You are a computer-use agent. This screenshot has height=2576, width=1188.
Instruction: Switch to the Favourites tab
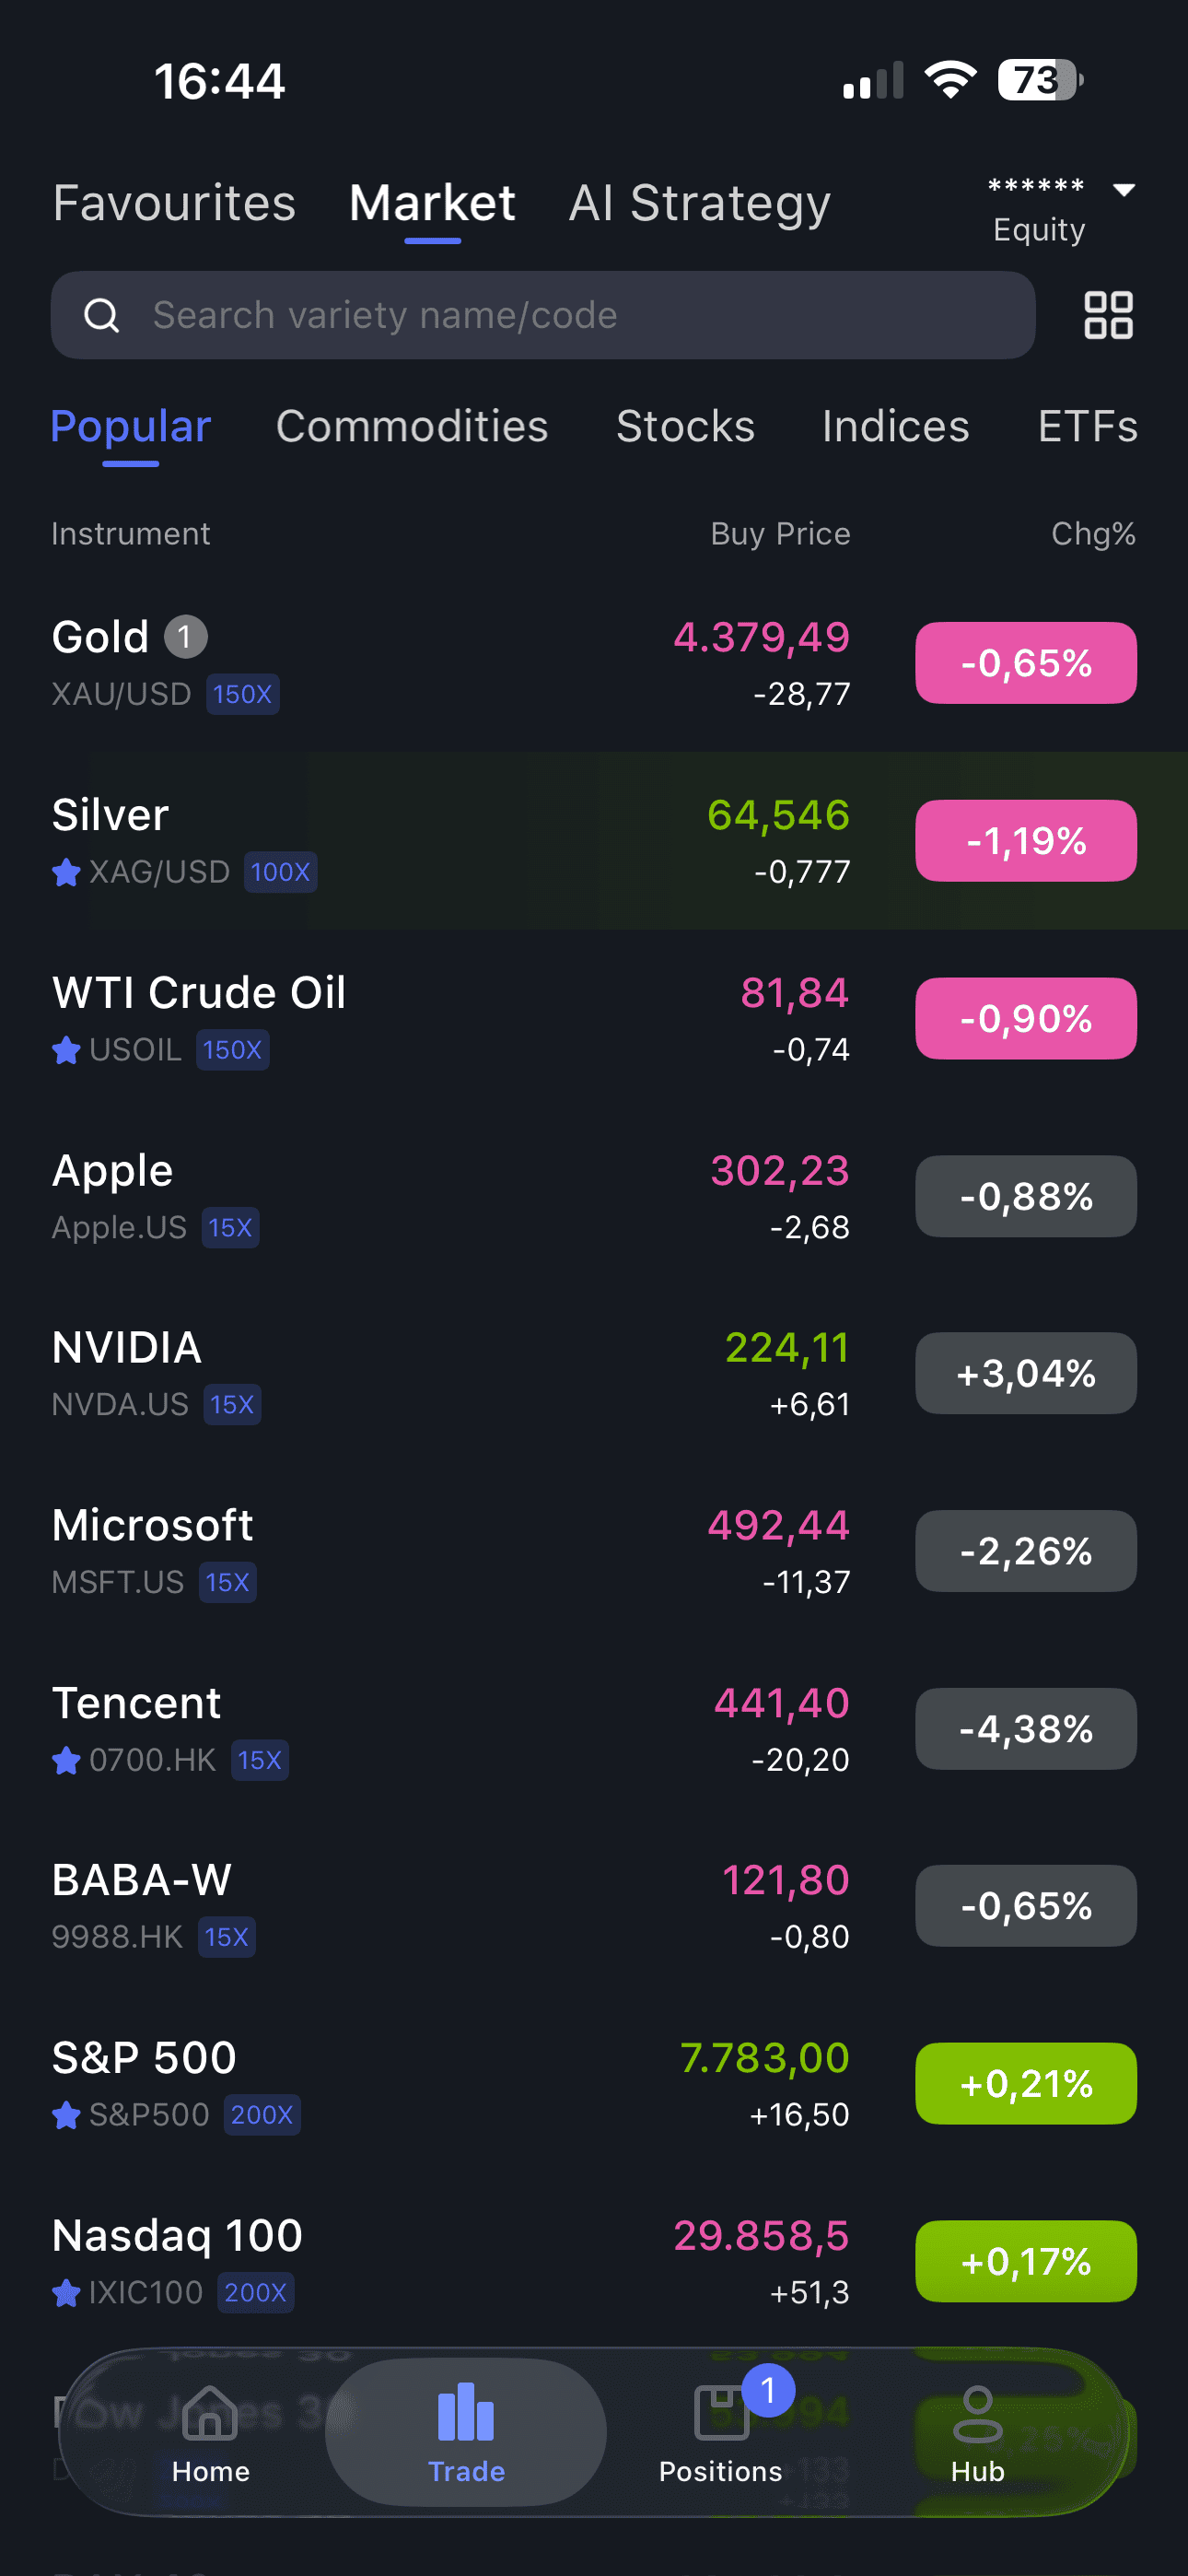[174, 203]
